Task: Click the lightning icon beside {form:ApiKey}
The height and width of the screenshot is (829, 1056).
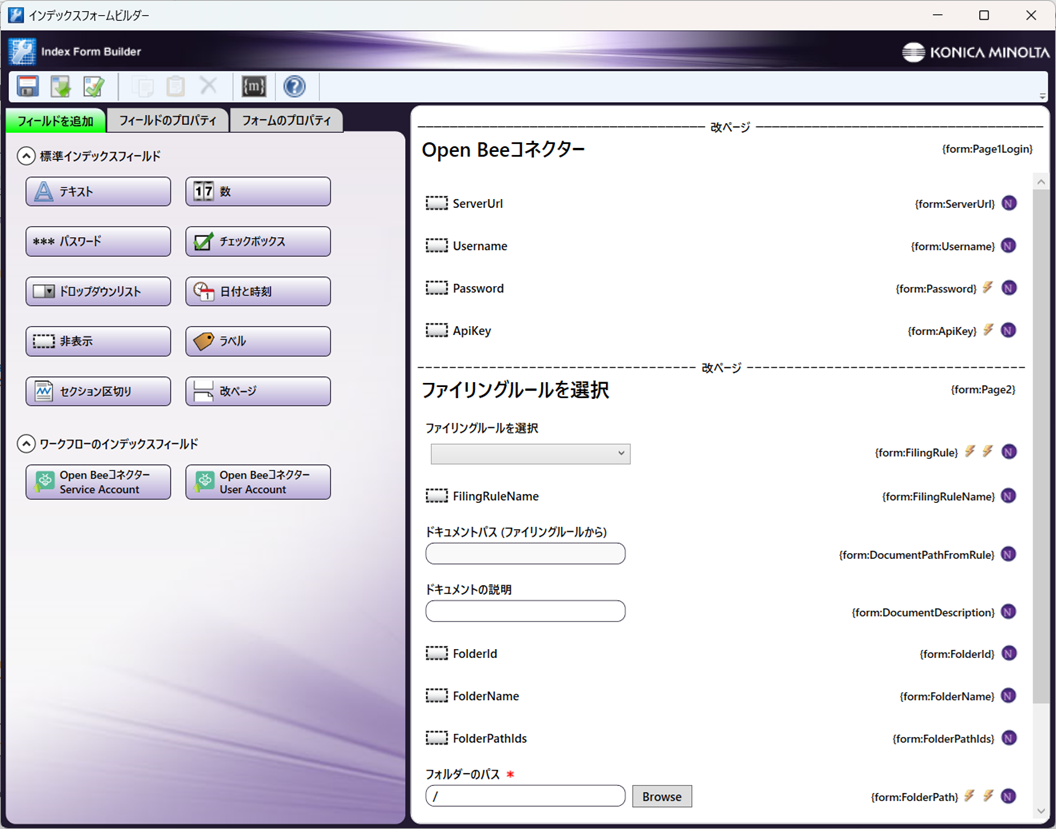Action: tap(987, 330)
